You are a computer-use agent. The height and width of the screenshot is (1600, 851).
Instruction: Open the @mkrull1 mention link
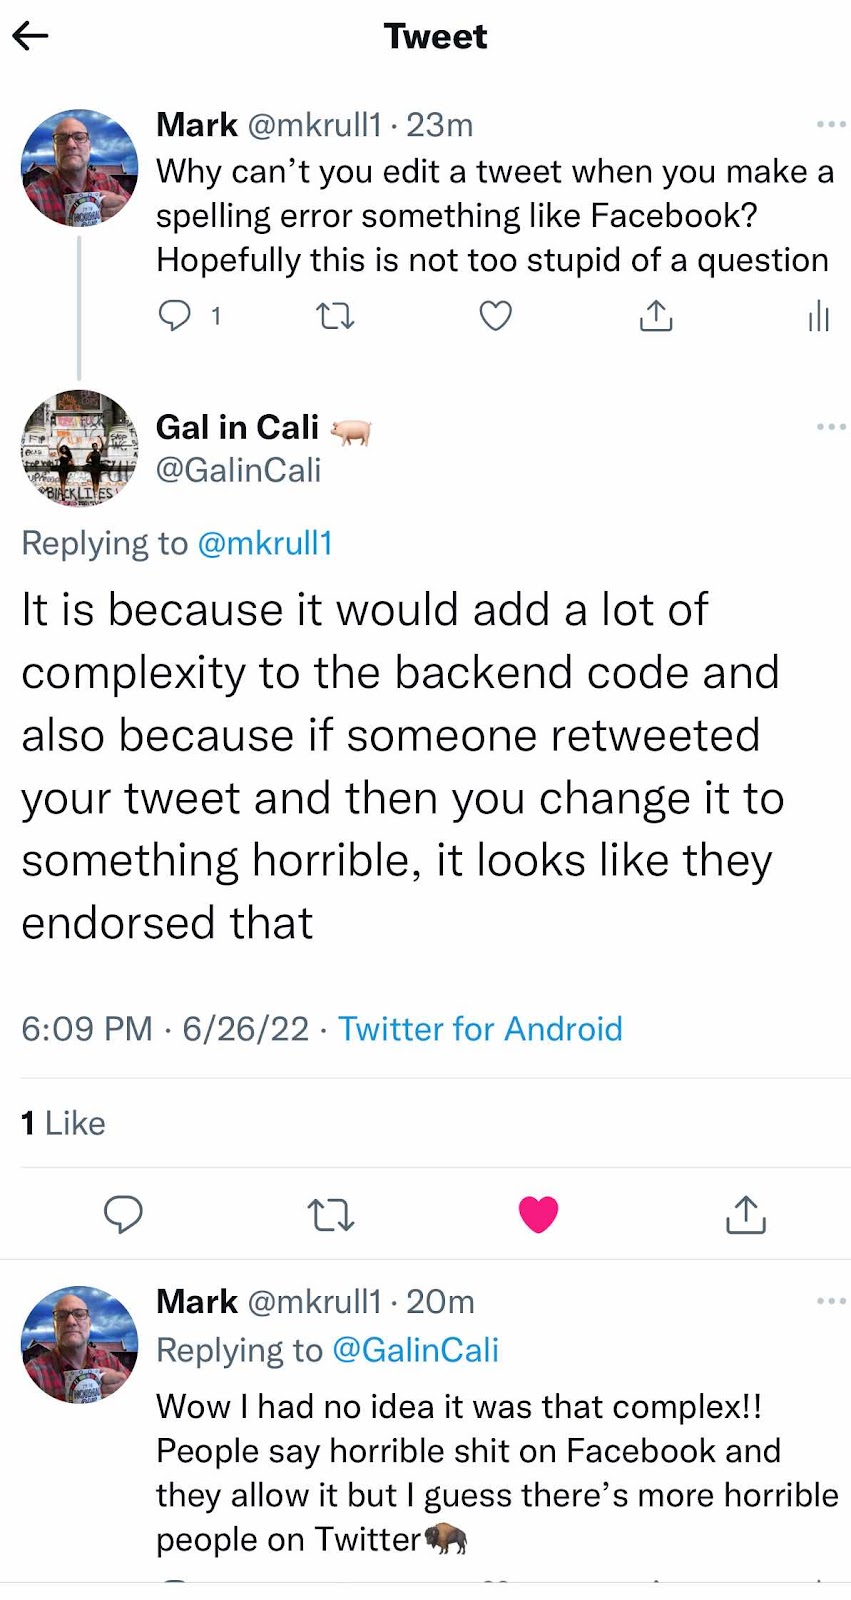(x=265, y=543)
